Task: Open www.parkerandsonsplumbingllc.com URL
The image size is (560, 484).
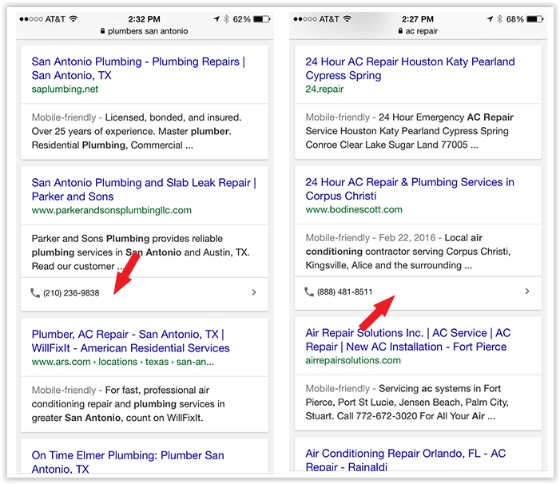Action: tap(111, 210)
